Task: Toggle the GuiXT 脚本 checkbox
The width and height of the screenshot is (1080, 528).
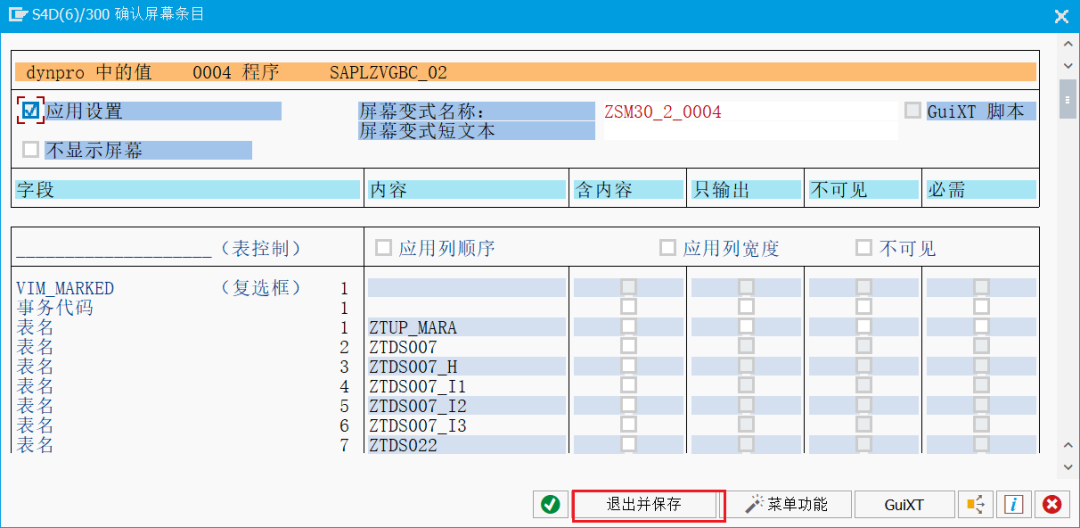Action: 913,110
